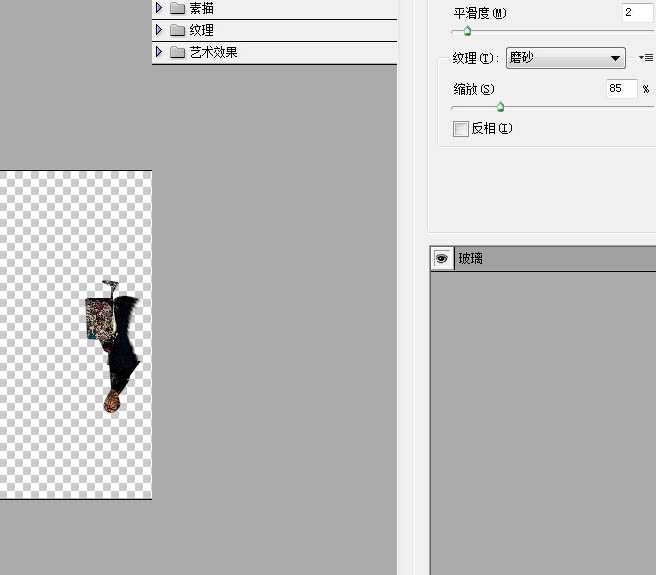Expand the 艺术效果 category triangle
The image size is (656, 575).
159,52
